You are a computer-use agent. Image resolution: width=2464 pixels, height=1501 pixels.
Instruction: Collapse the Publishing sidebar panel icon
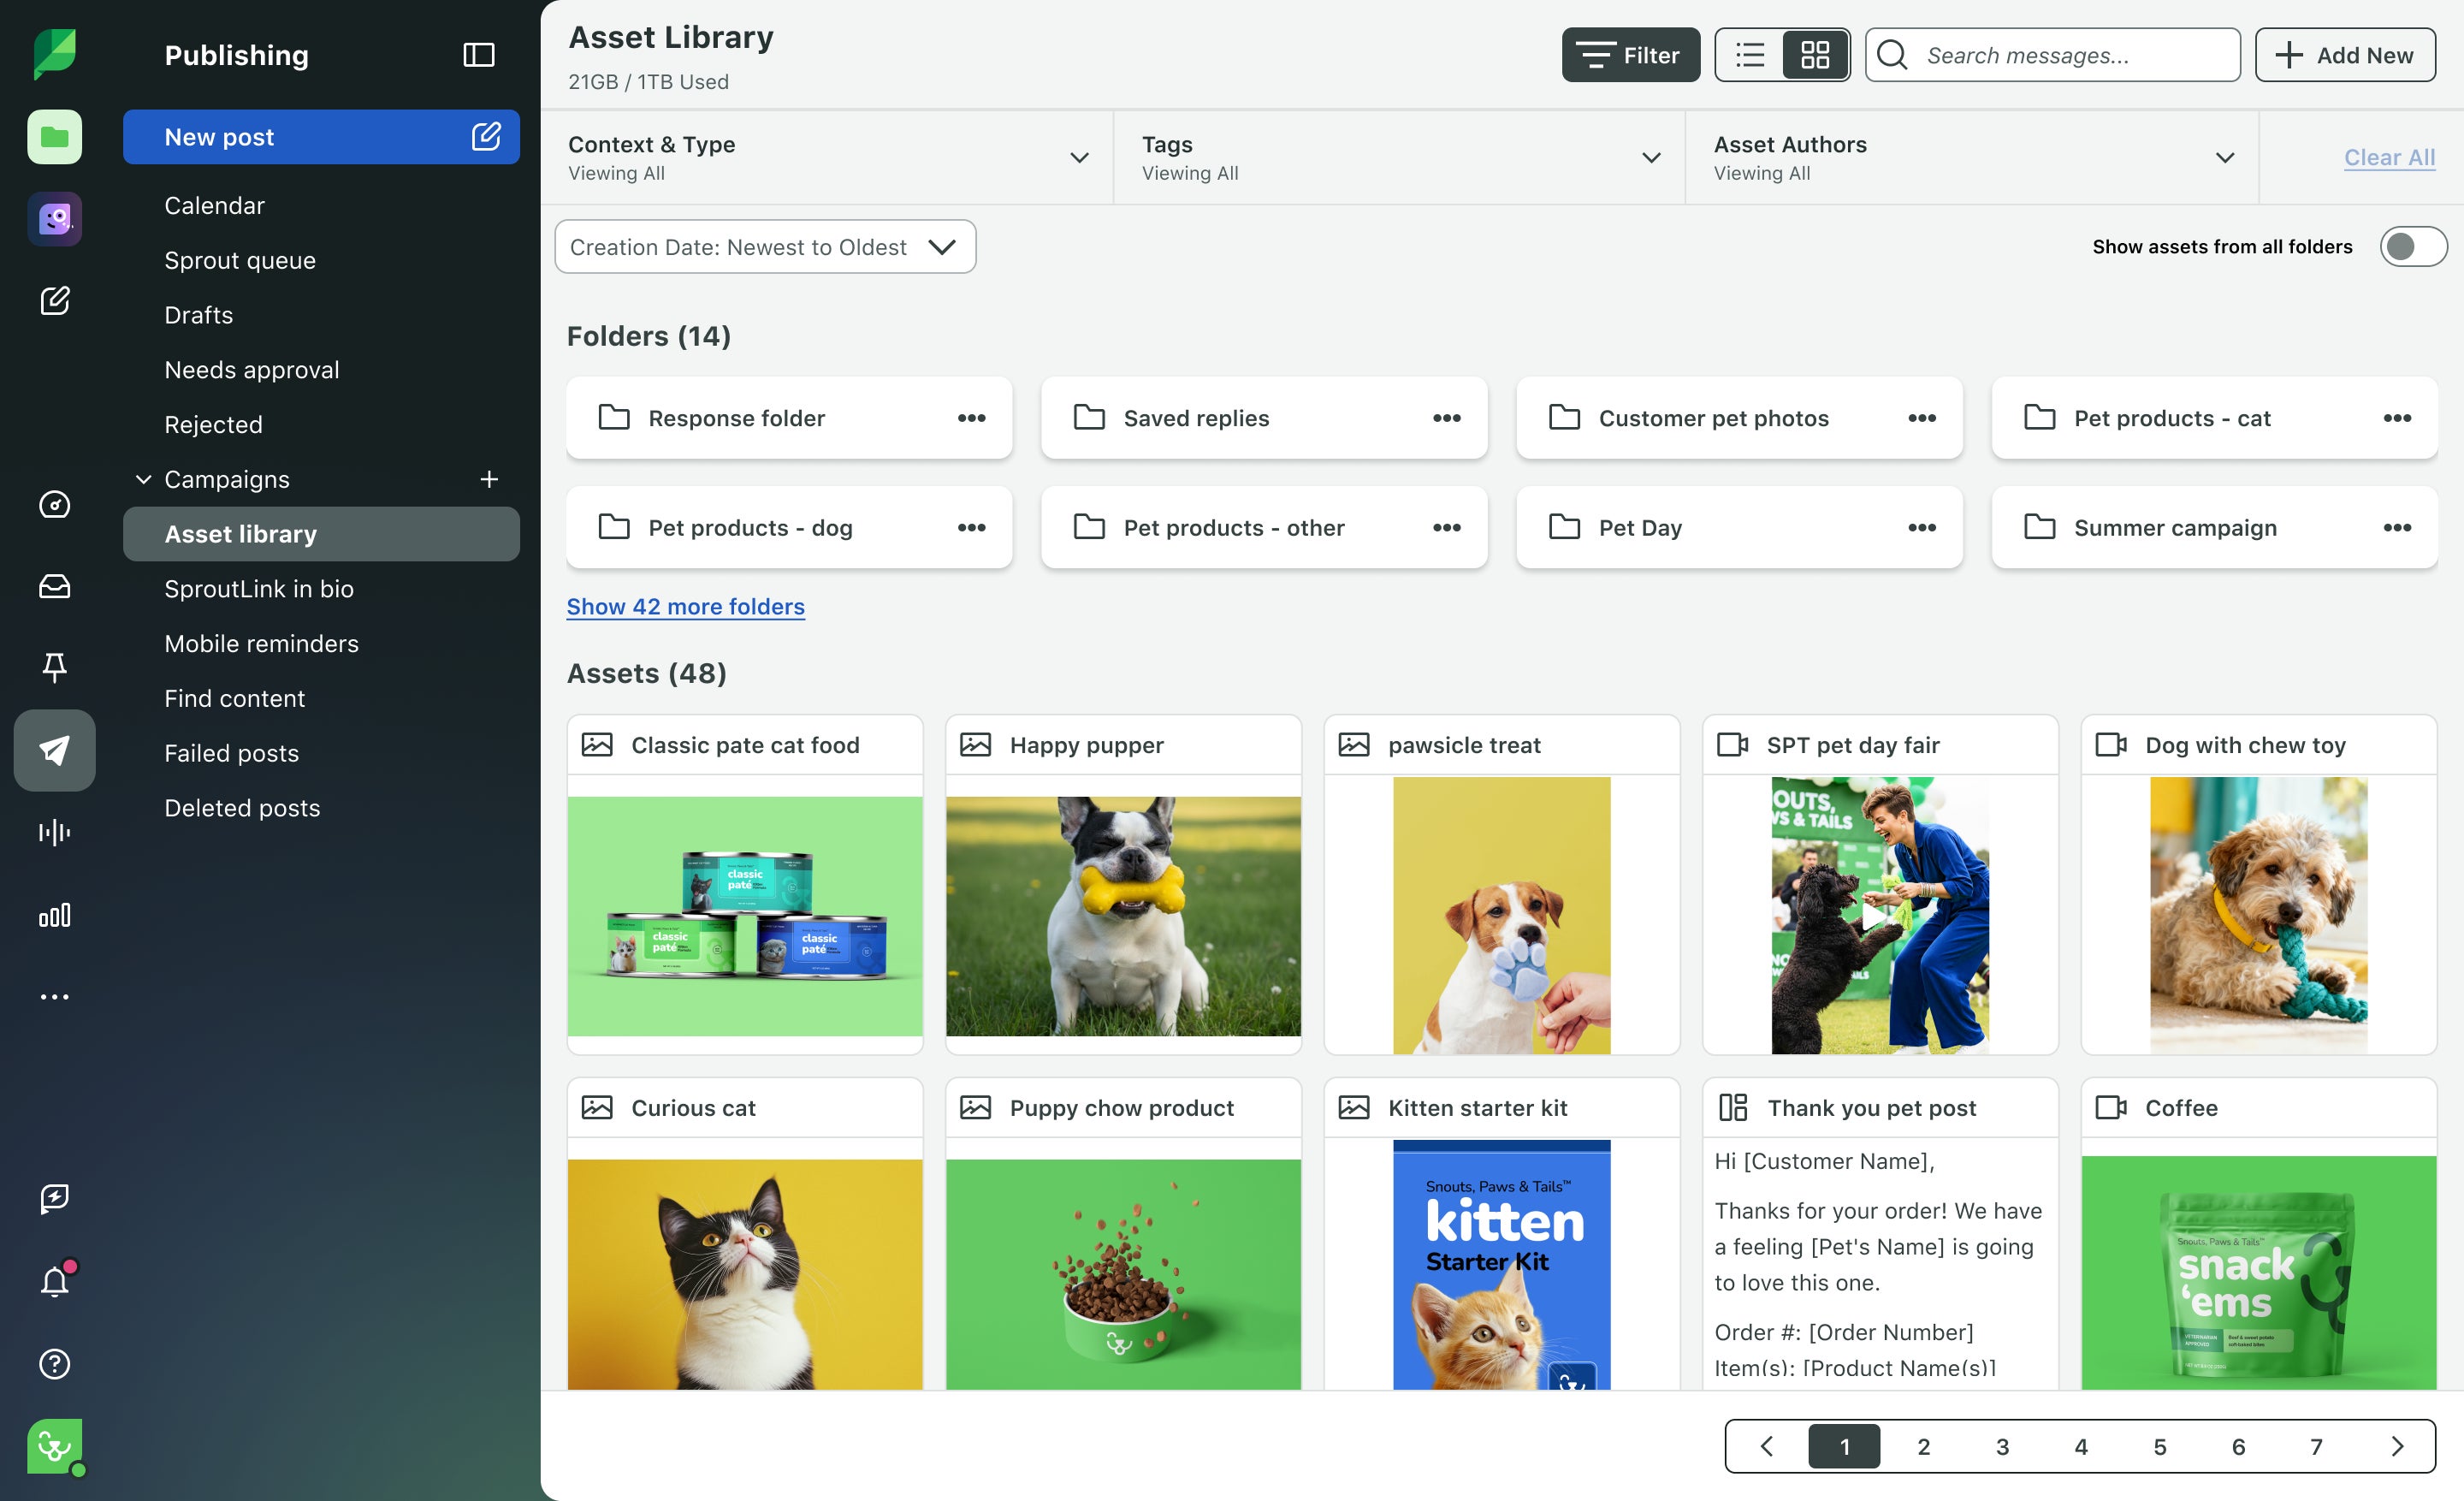coord(479,55)
